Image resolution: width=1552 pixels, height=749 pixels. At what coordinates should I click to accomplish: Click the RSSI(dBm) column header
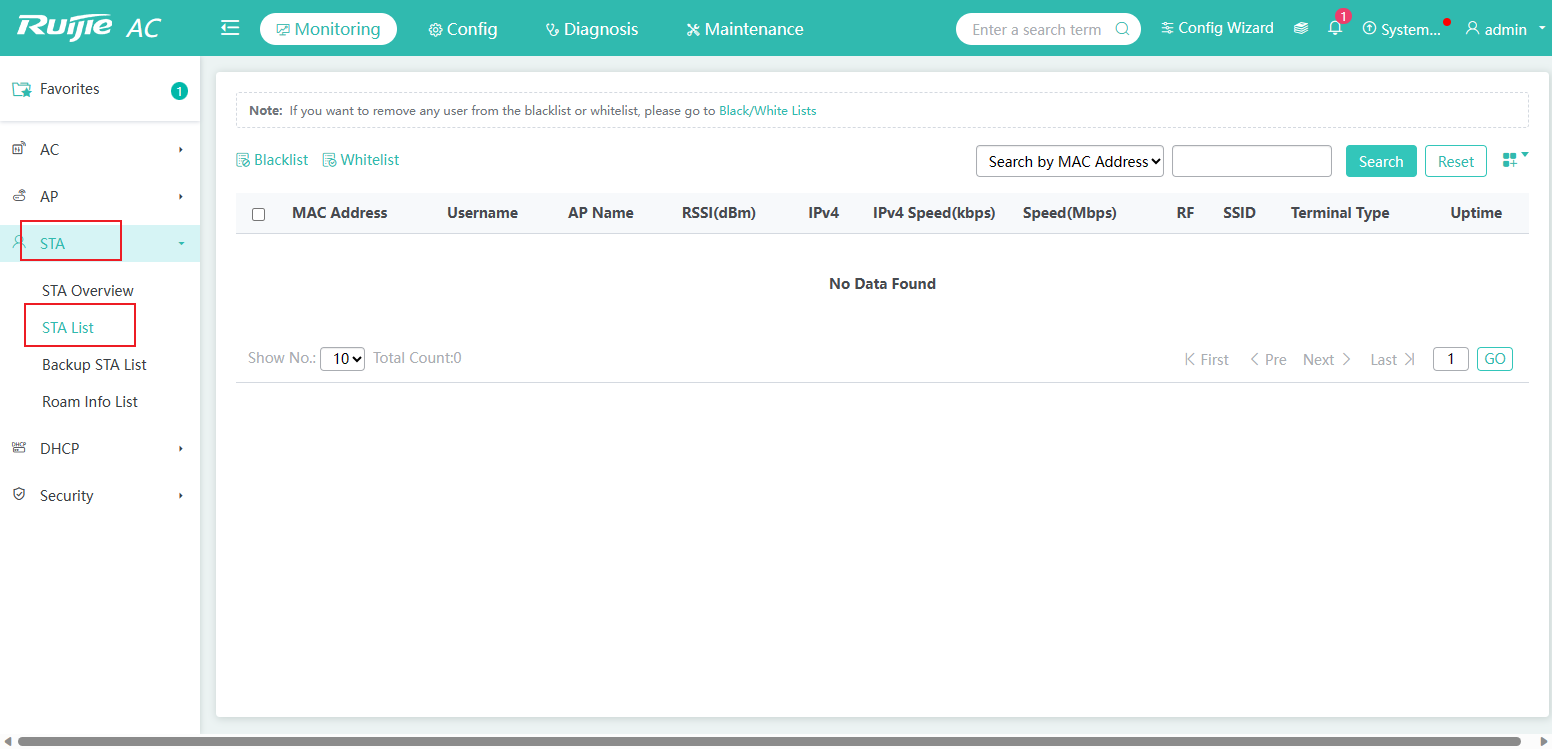[719, 213]
